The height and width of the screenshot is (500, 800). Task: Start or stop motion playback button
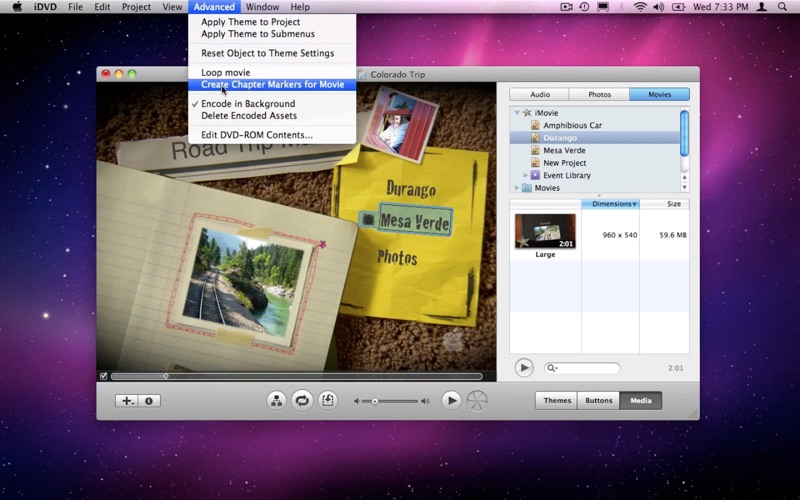[302, 401]
